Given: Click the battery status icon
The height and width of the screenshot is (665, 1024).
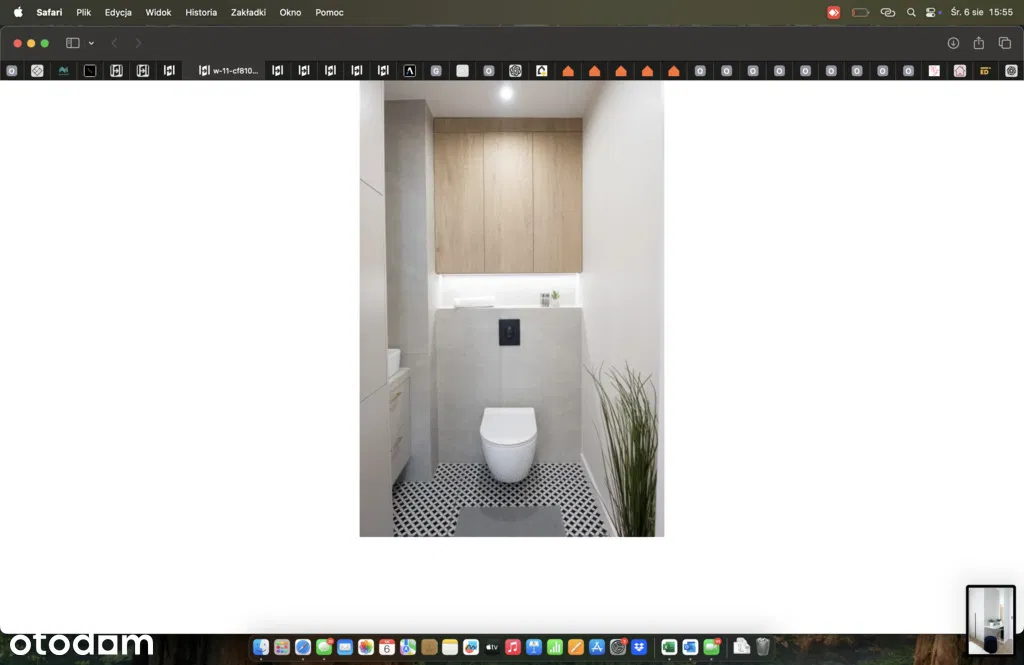Looking at the screenshot, I should 860,12.
